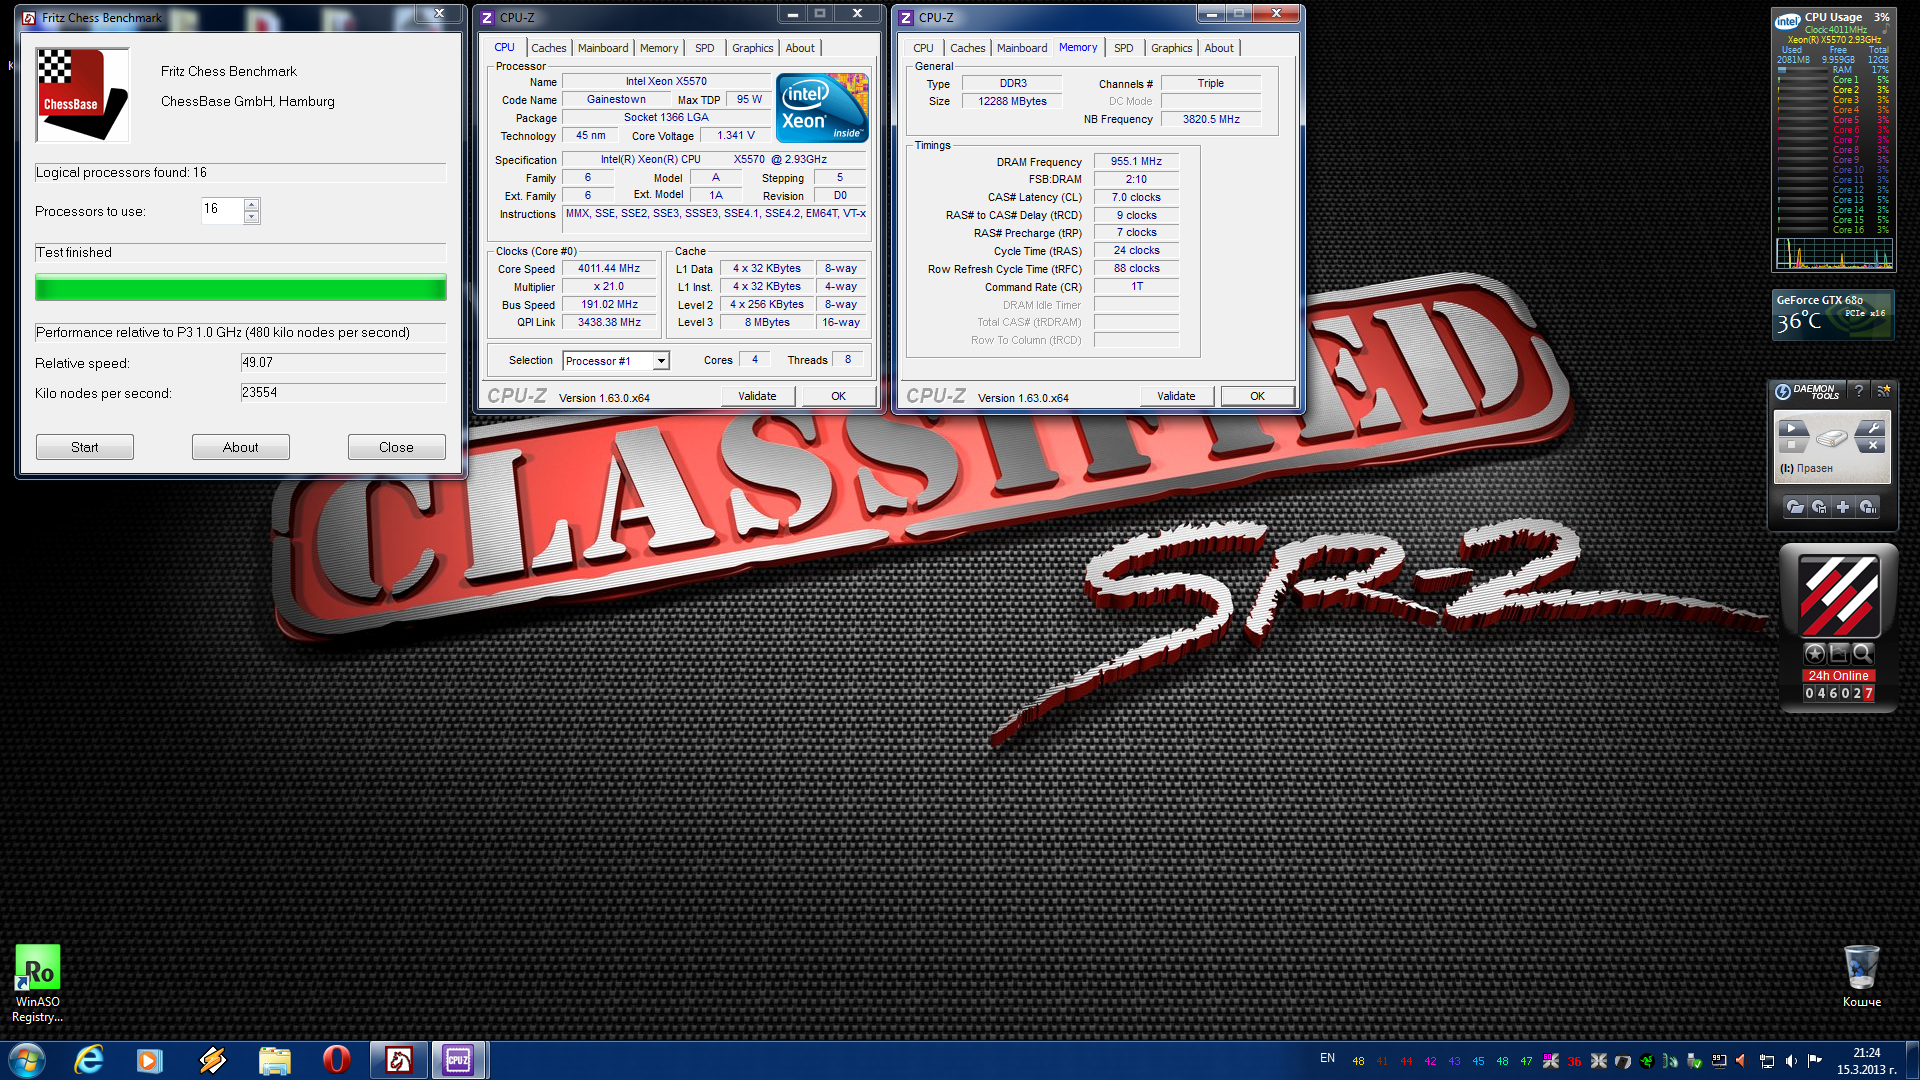
Task: Open Windows Explorer folder on taskbar
Action: tap(274, 1060)
